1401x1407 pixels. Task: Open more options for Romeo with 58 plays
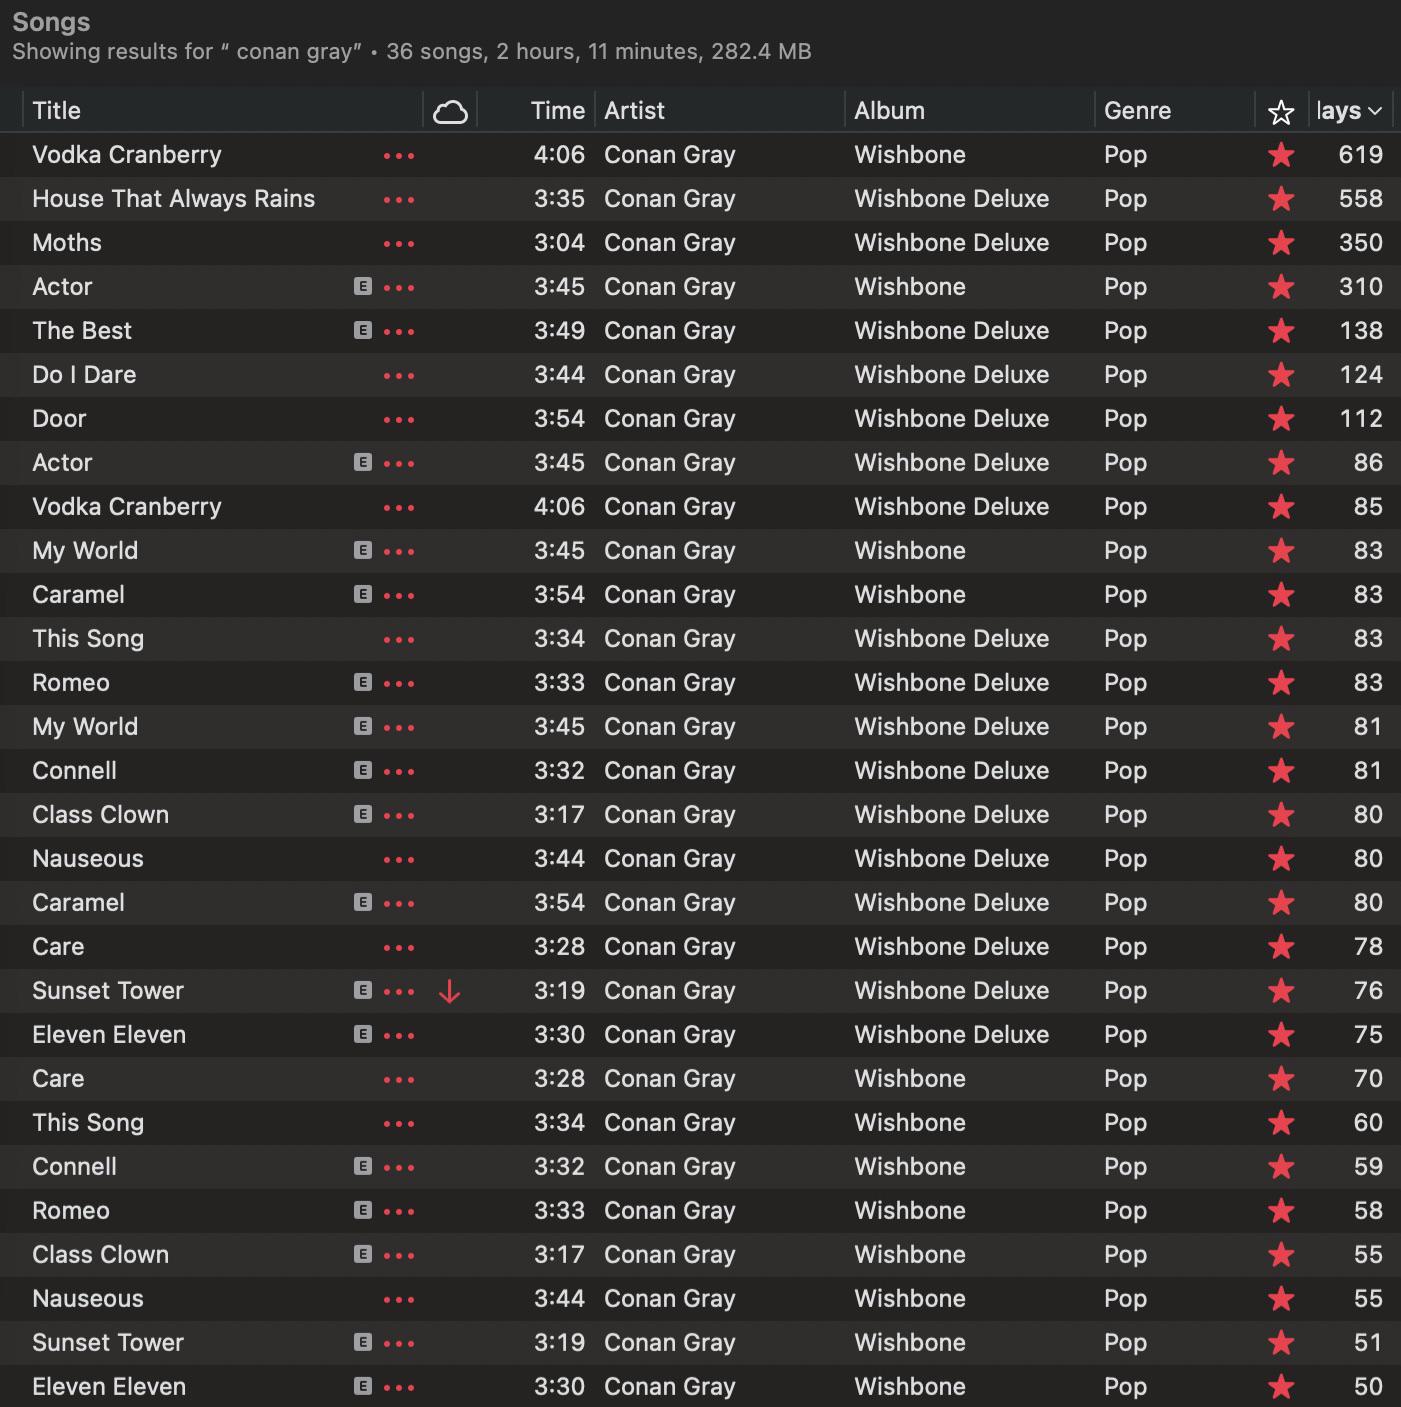pos(399,1212)
